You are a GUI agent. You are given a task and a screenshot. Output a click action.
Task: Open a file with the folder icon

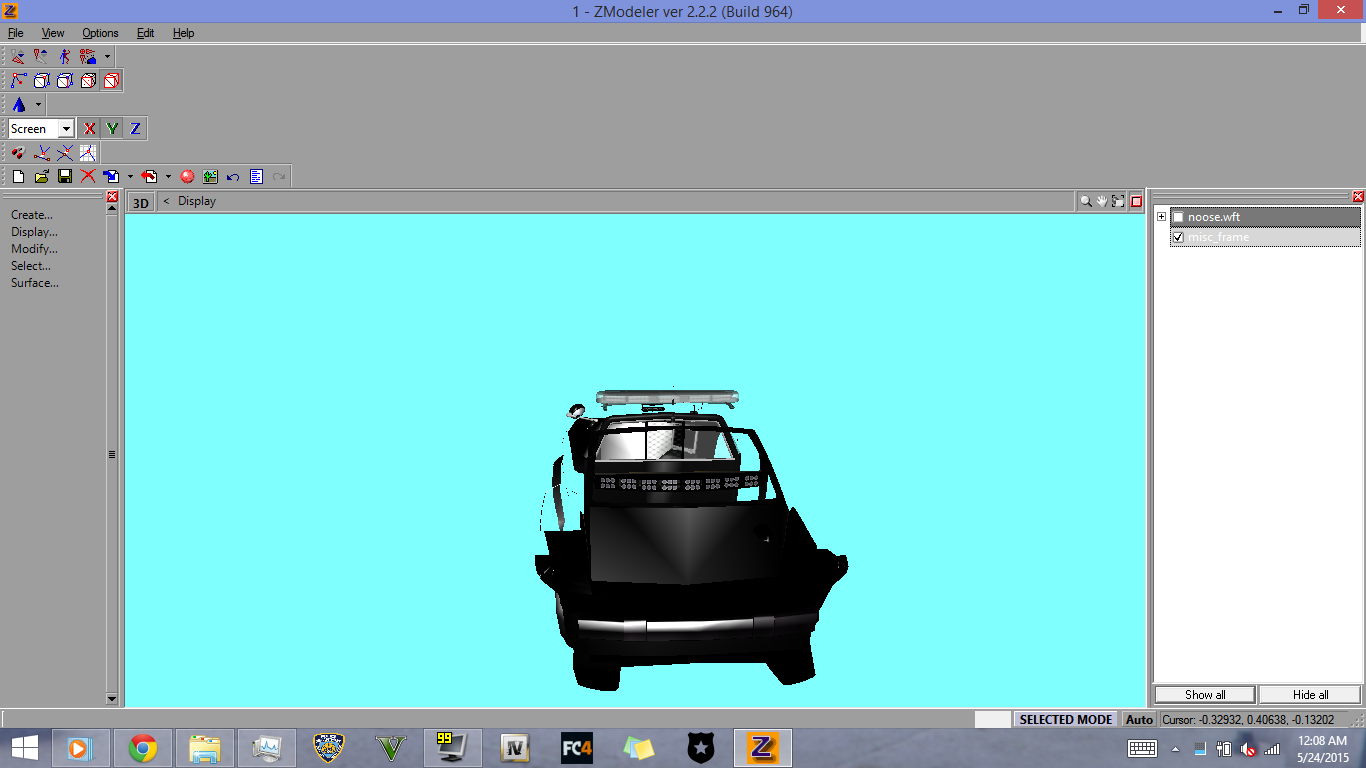point(42,177)
